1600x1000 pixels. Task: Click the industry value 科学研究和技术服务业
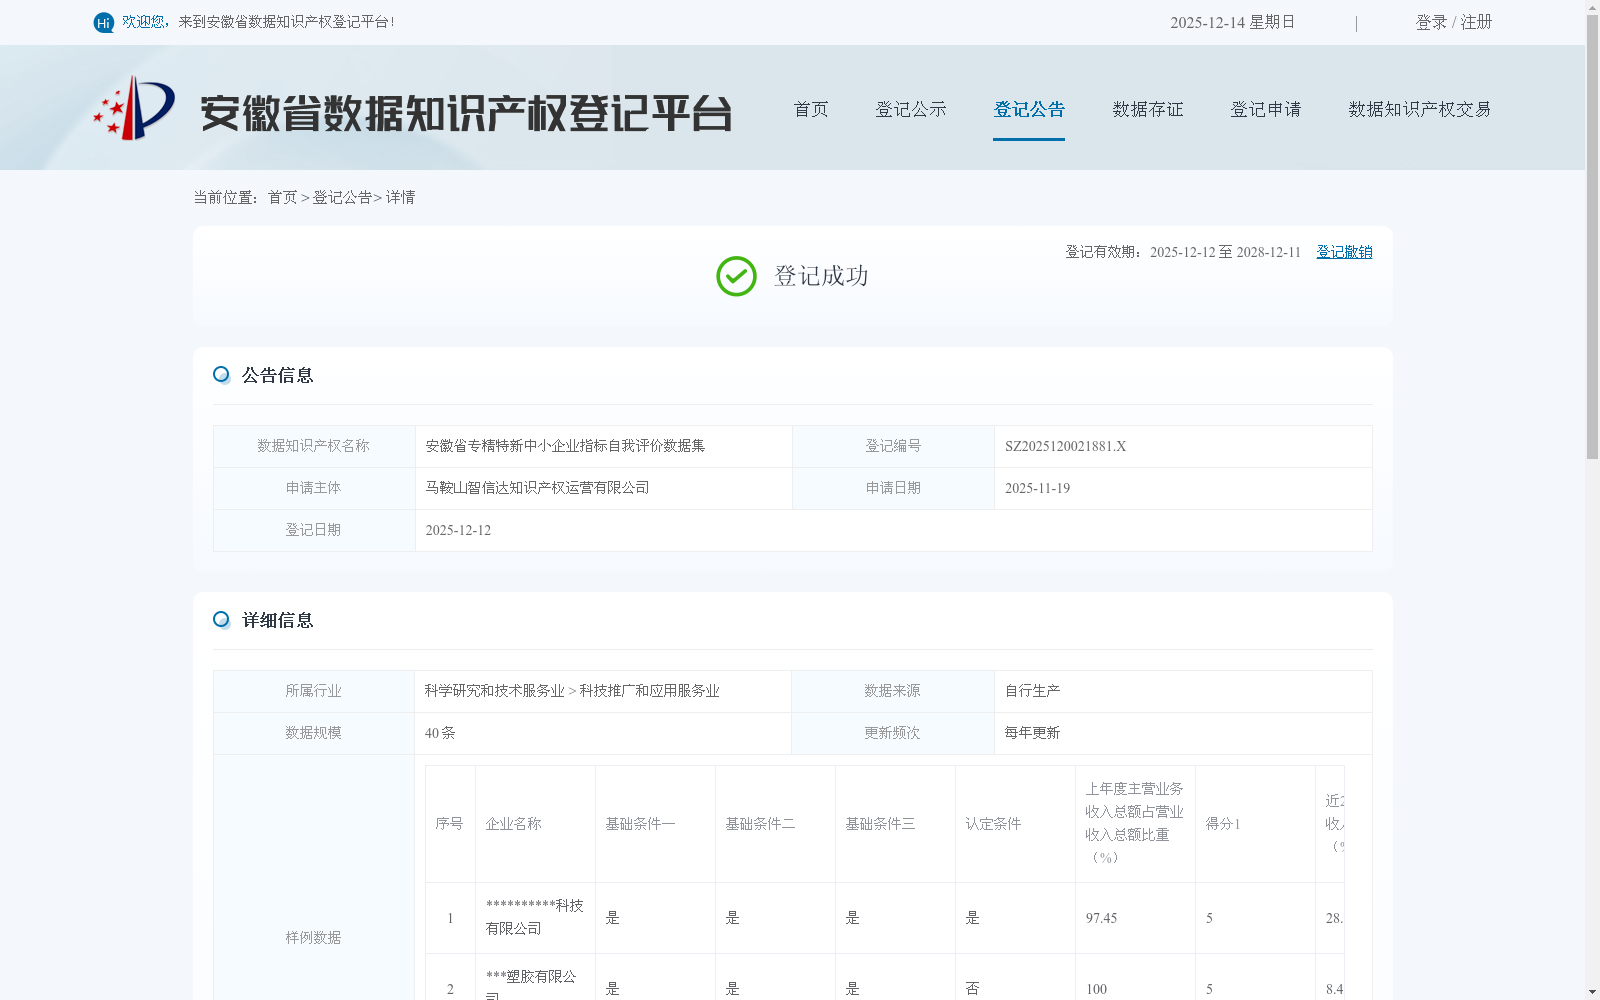tap(494, 691)
